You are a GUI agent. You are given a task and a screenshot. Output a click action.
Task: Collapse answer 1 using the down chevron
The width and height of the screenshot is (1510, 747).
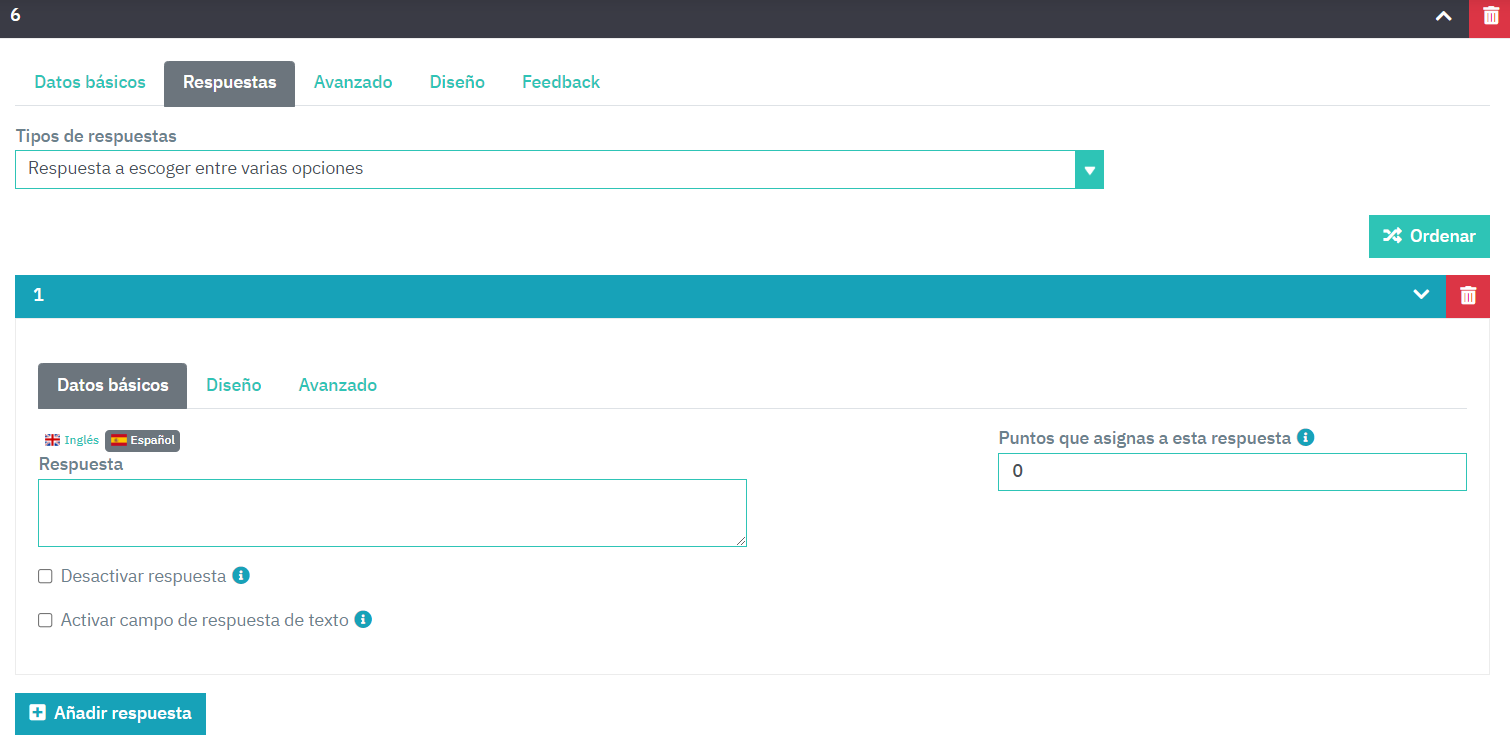coord(1421,295)
